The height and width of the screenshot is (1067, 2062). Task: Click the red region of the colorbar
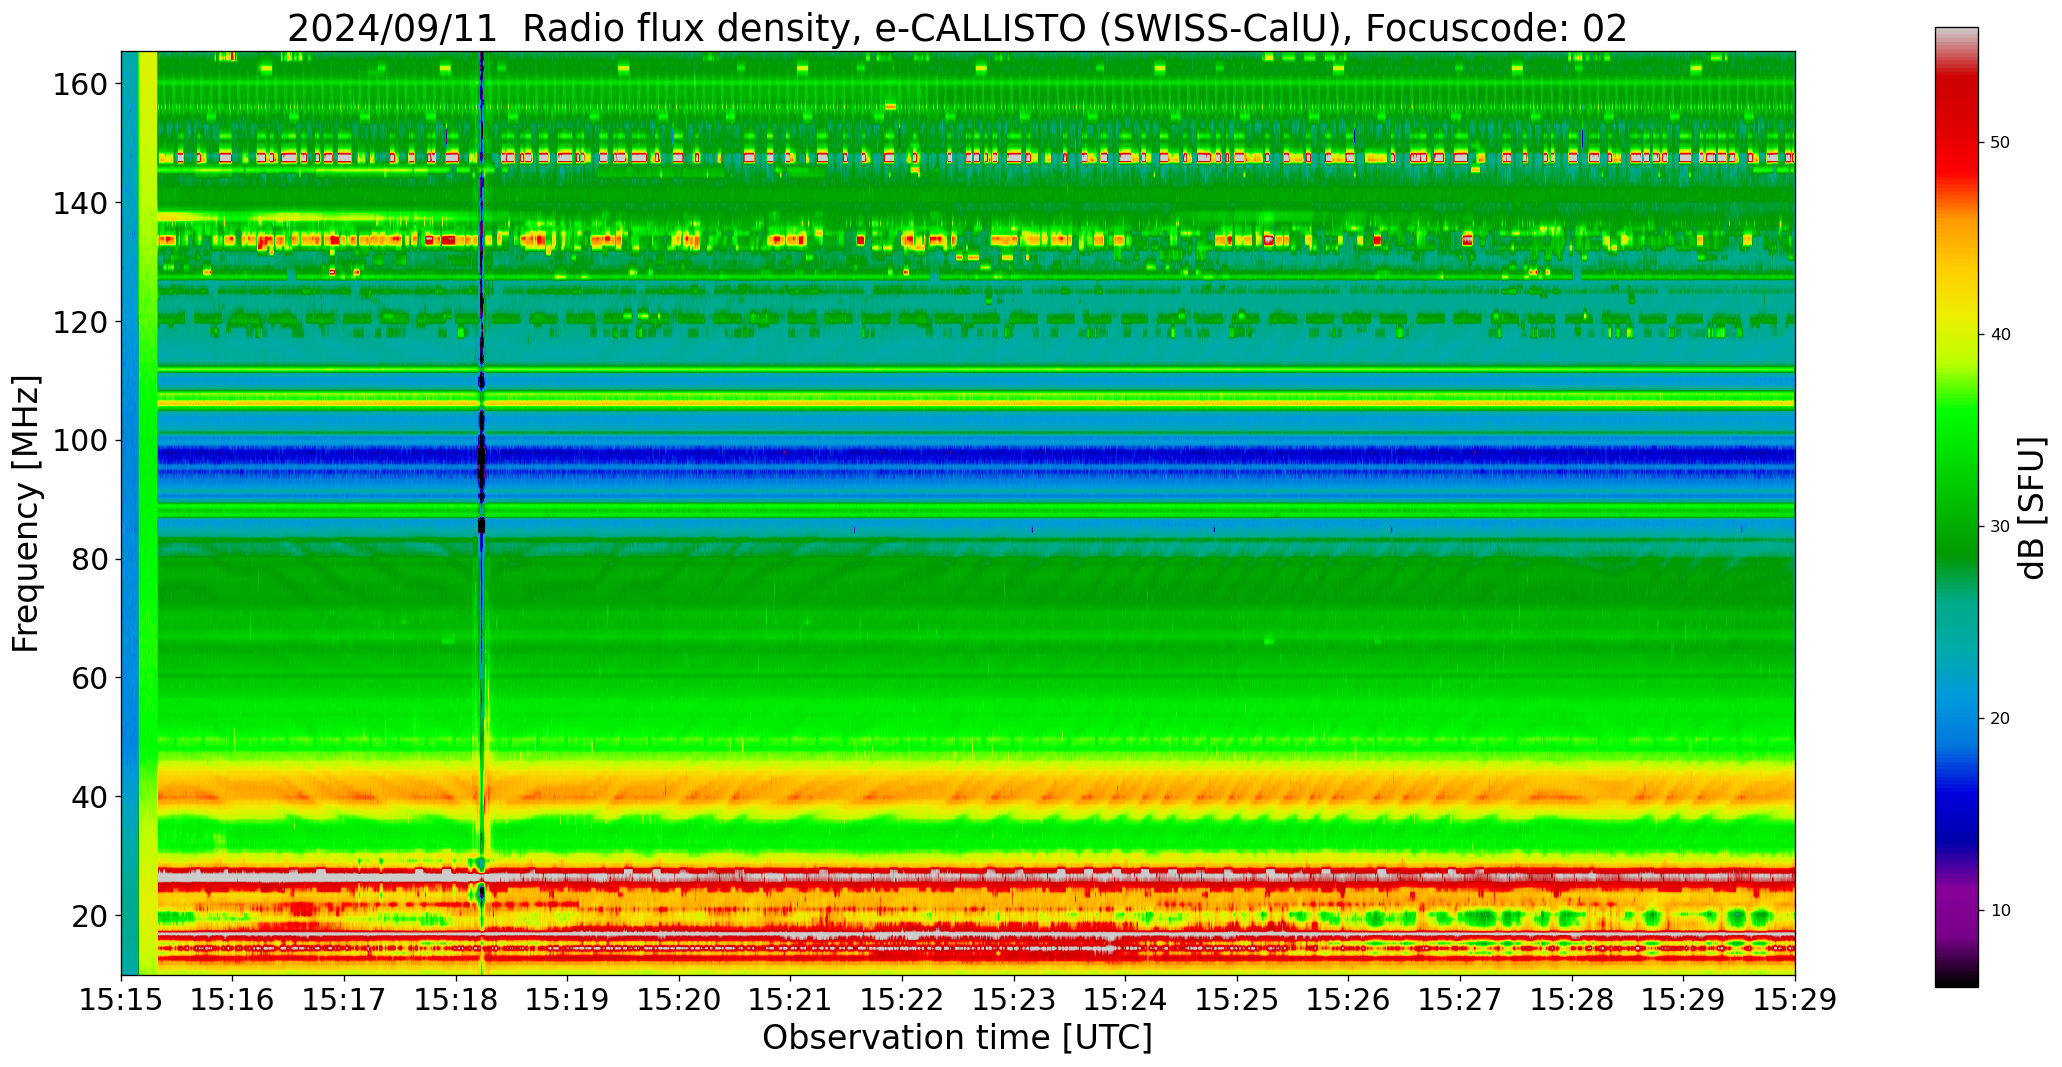tap(1956, 135)
